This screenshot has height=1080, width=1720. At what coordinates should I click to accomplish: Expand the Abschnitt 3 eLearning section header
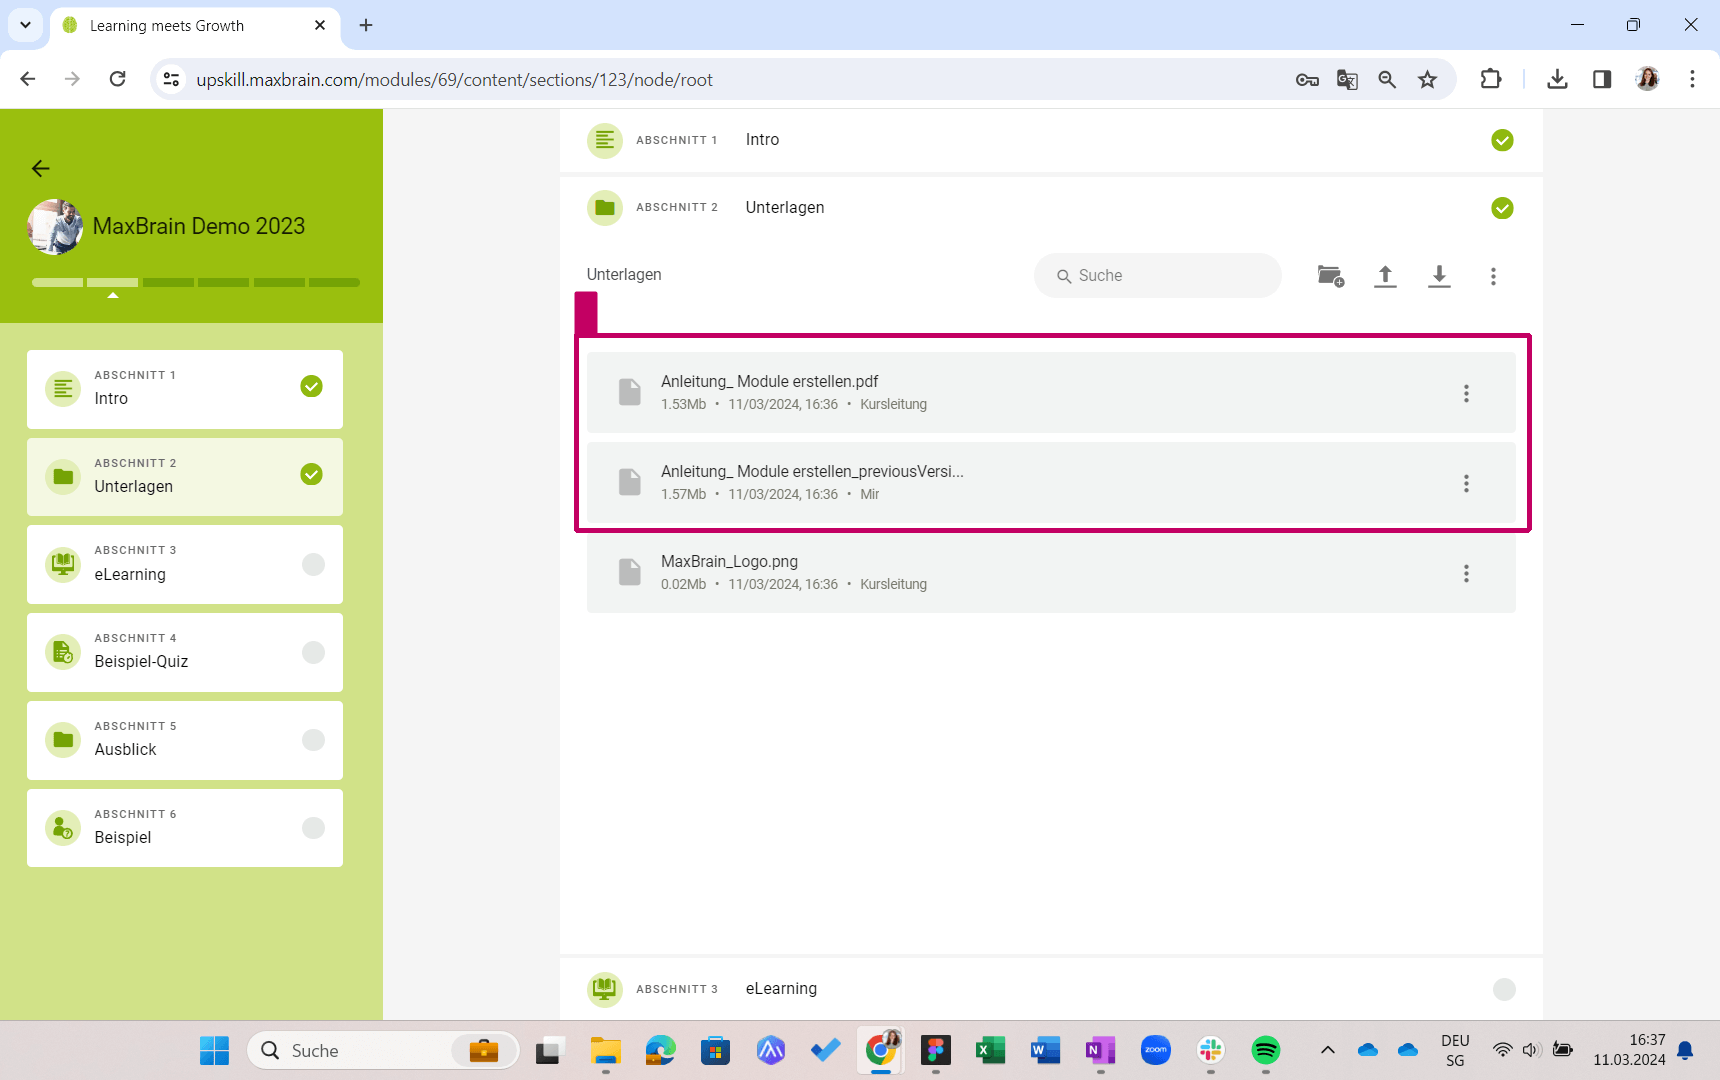(1051, 989)
